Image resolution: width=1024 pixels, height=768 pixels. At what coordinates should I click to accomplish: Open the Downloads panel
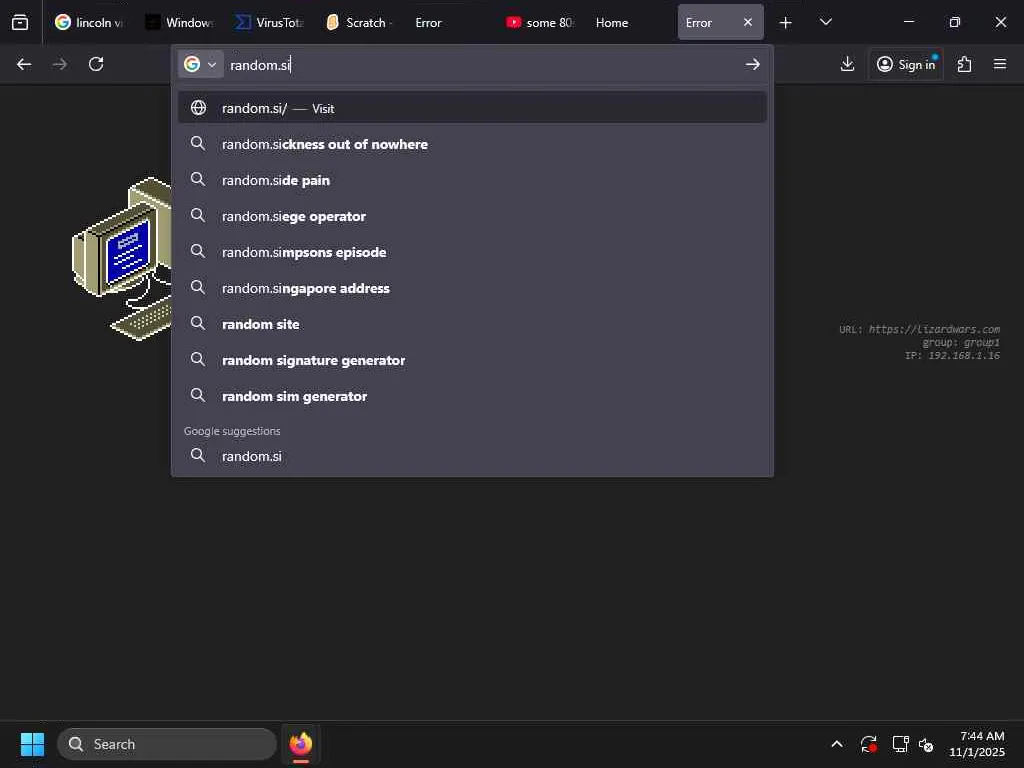847,64
